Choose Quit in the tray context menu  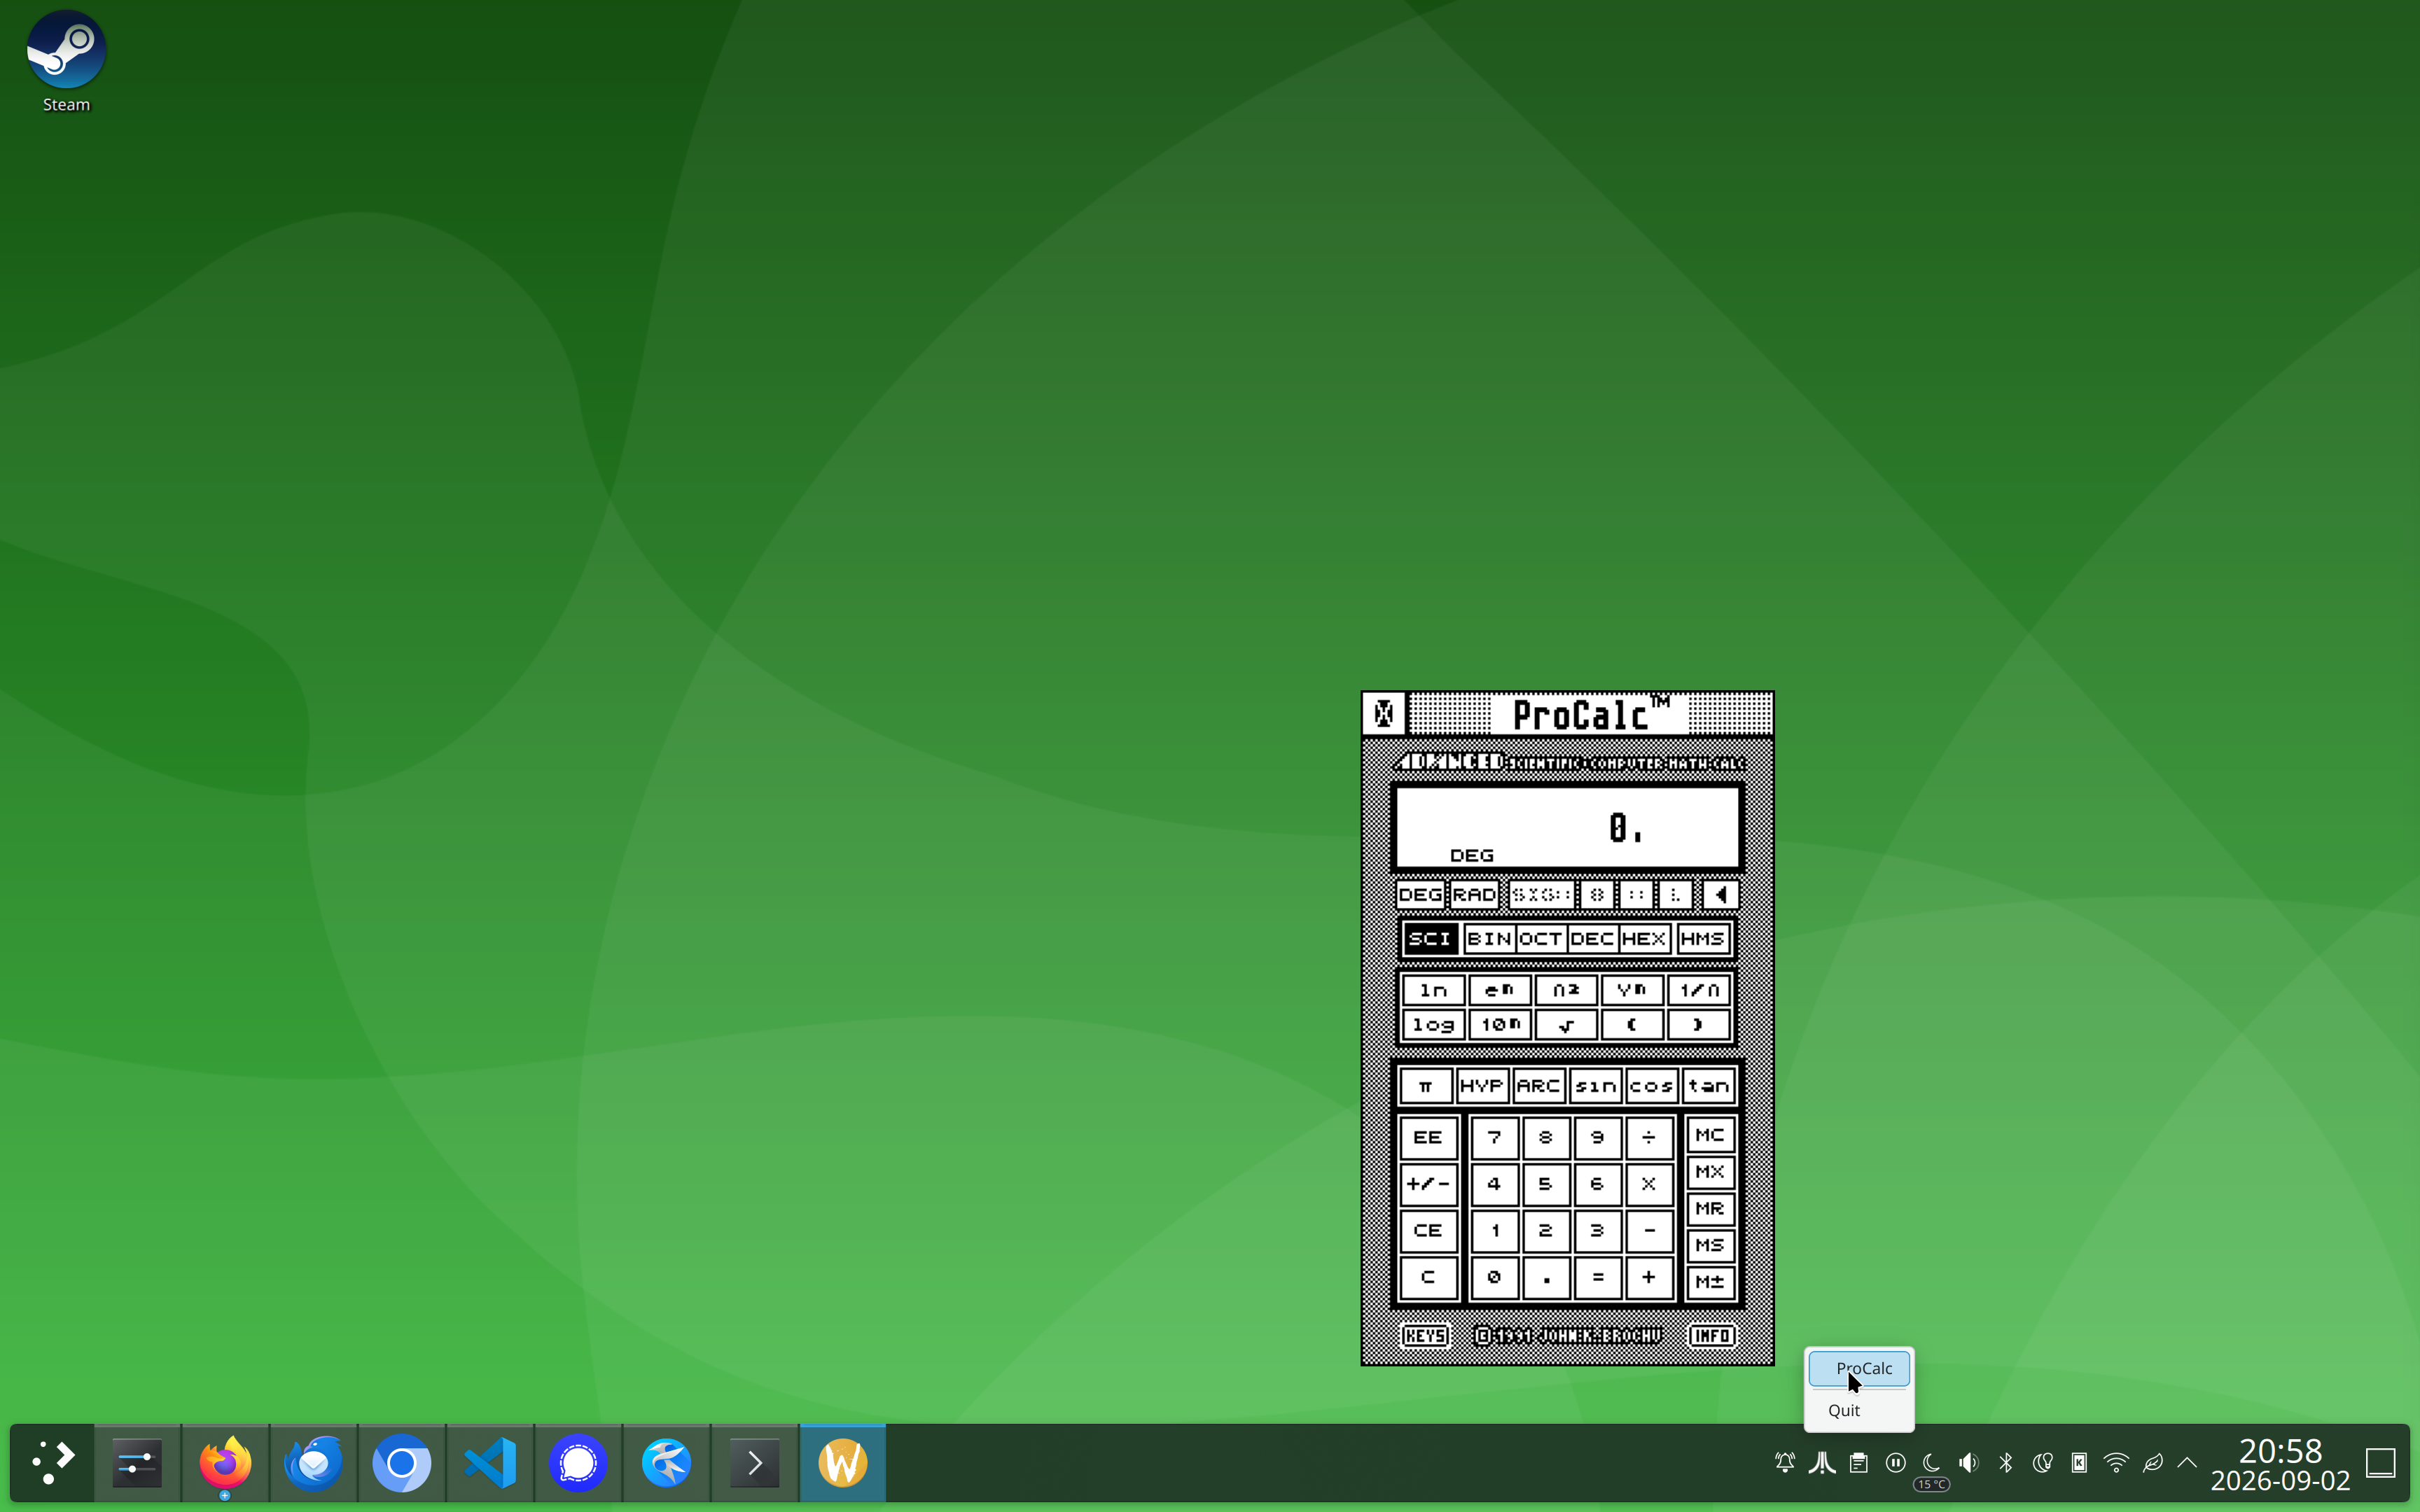1859,1411
